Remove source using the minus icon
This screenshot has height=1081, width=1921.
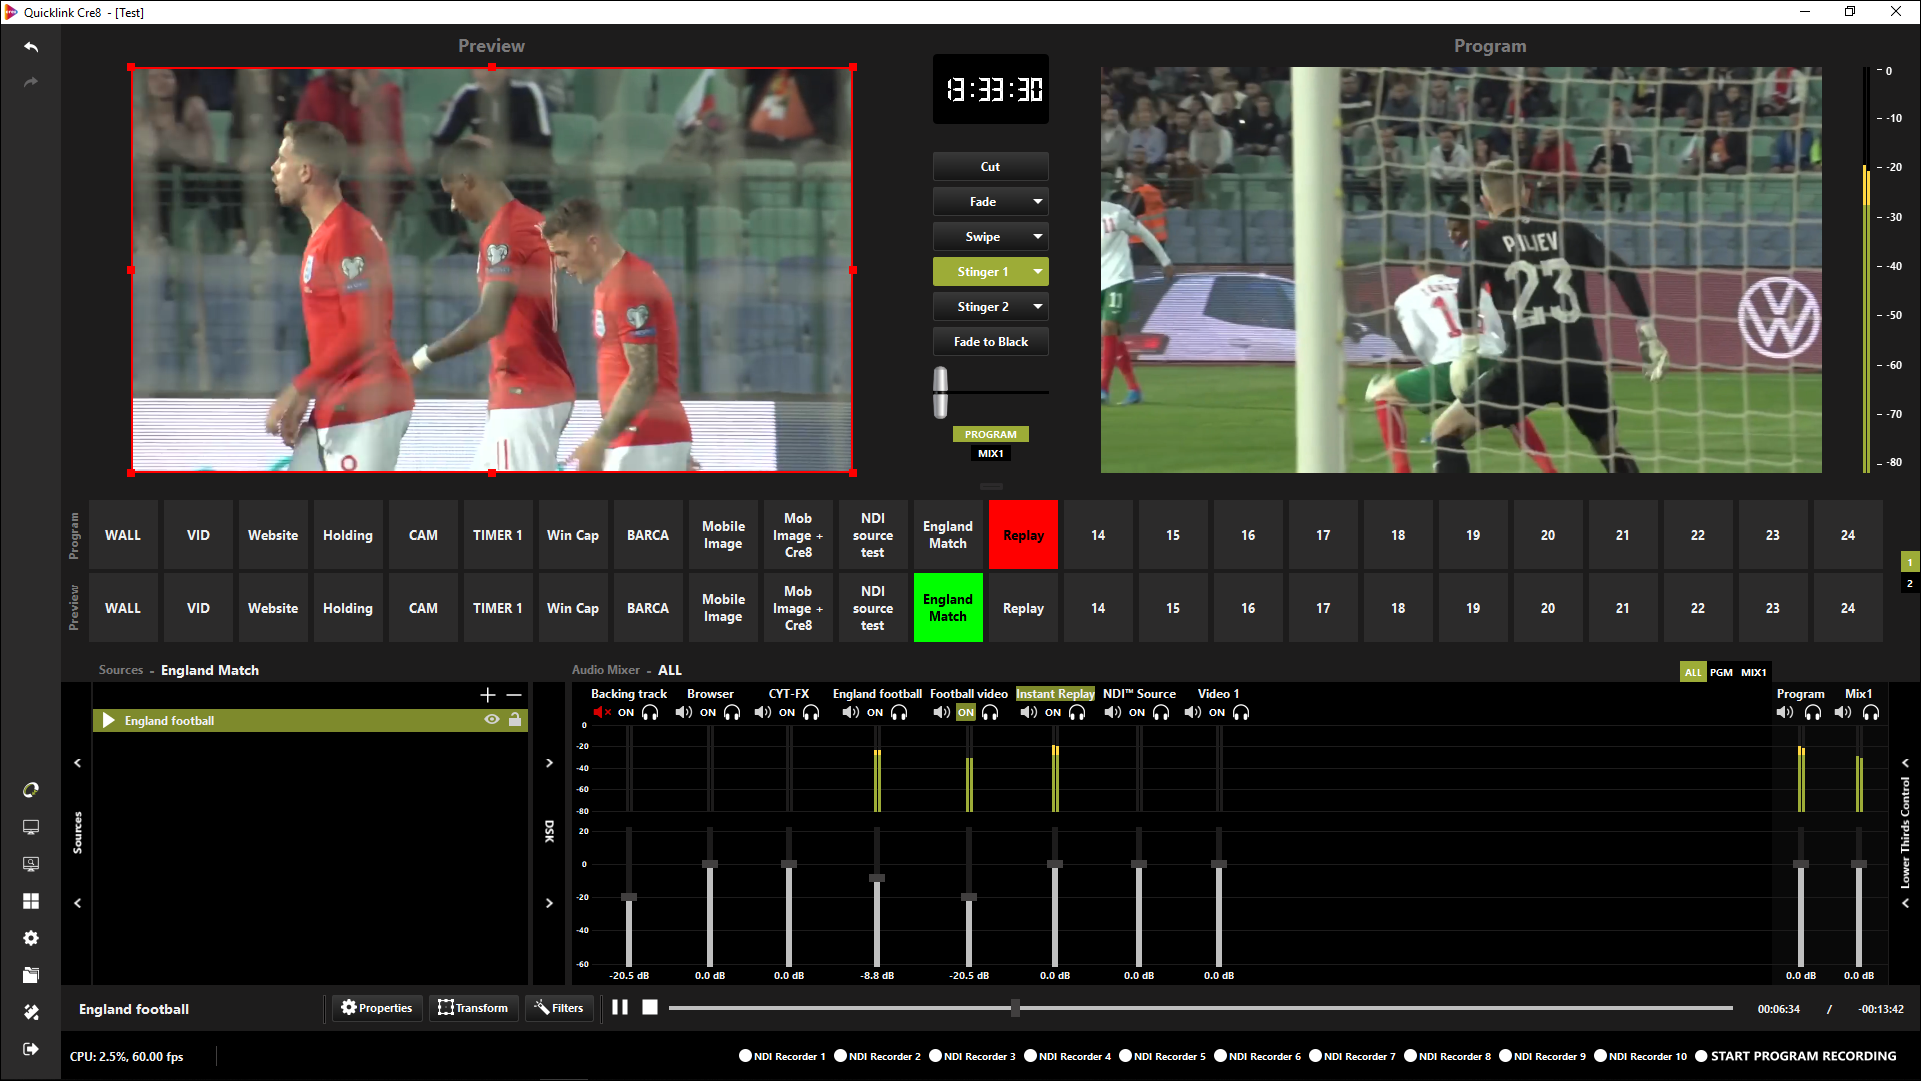pos(514,694)
